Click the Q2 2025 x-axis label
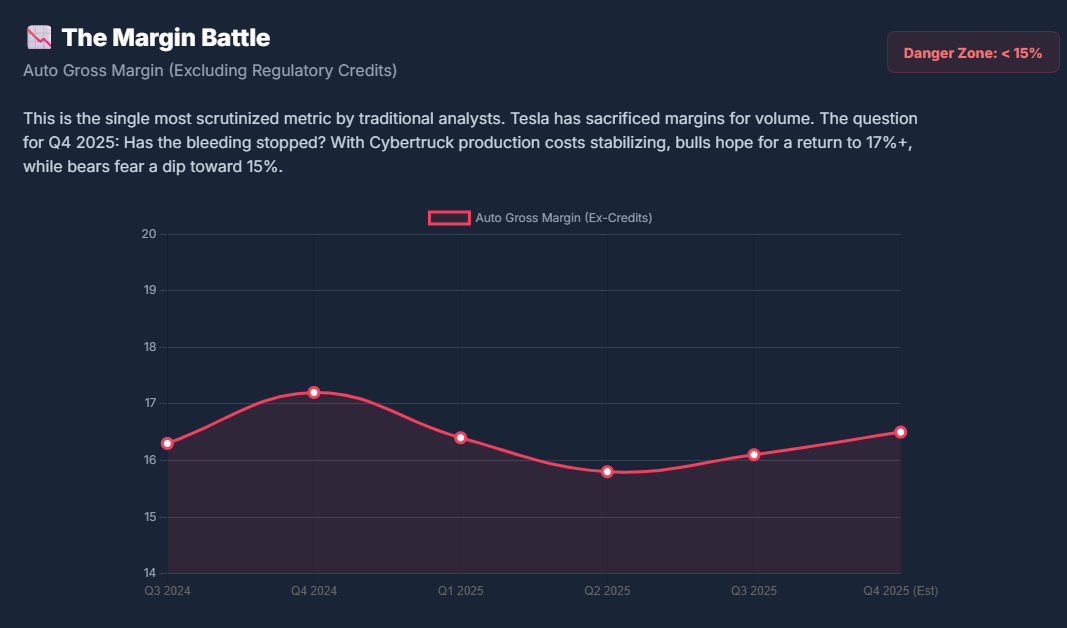 pyautogui.click(x=607, y=591)
